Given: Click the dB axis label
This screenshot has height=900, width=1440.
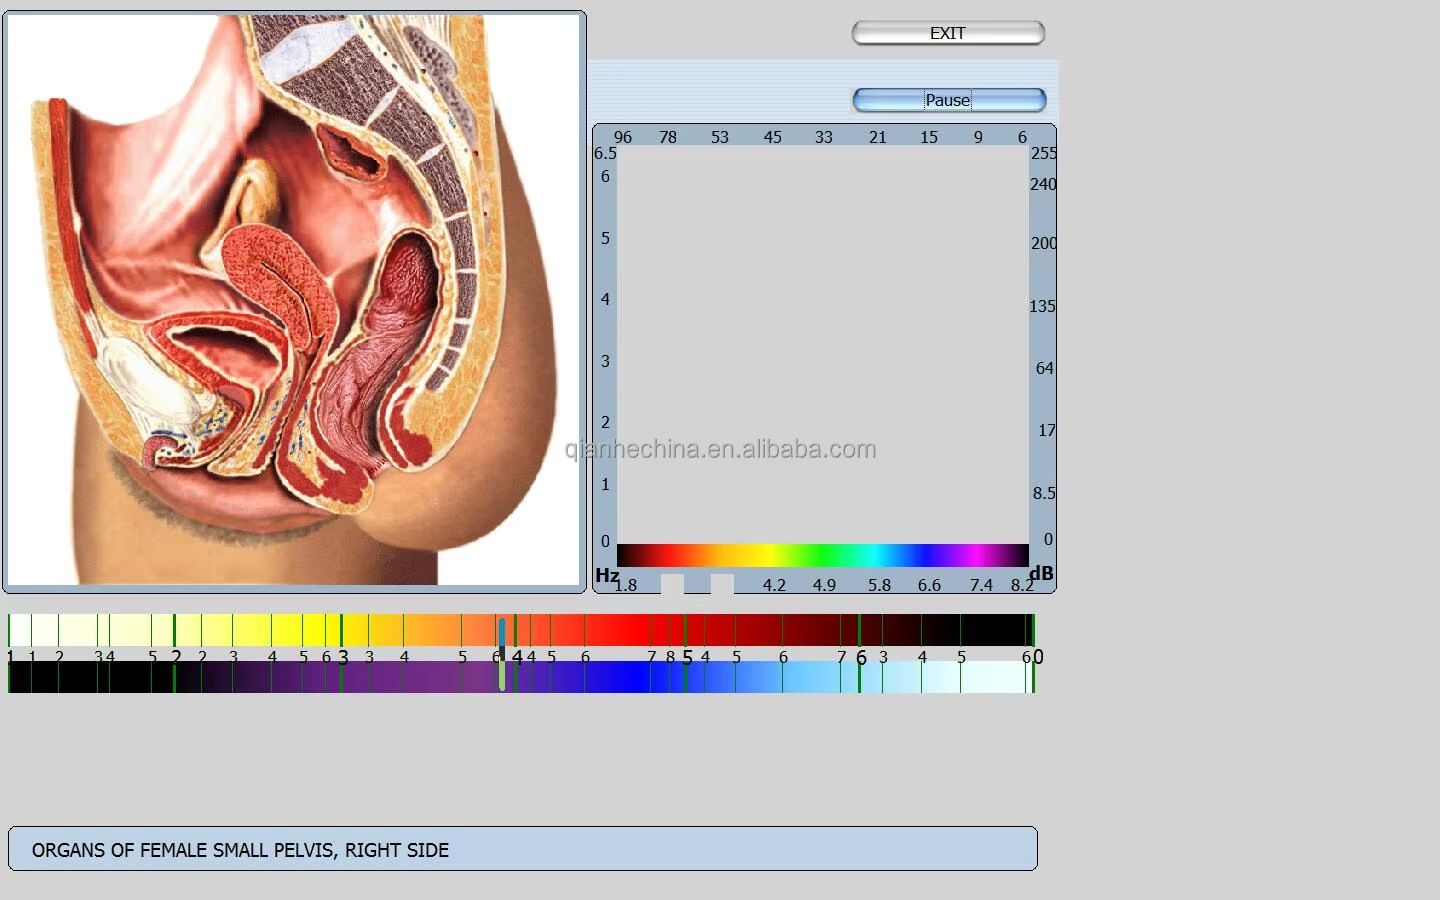Looking at the screenshot, I should (1042, 573).
